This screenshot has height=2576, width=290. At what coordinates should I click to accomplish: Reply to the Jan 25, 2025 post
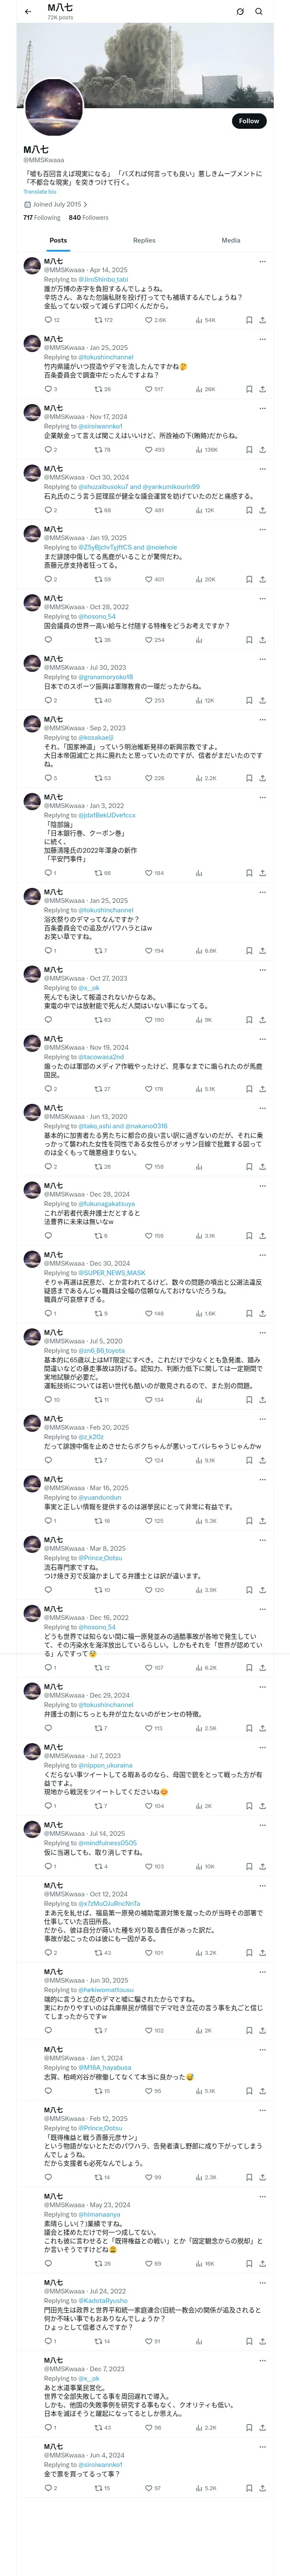point(49,389)
